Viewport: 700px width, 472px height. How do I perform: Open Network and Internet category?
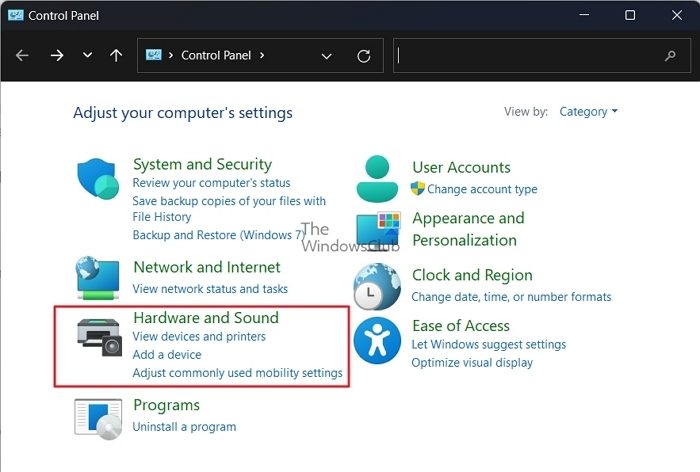click(x=207, y=267)
